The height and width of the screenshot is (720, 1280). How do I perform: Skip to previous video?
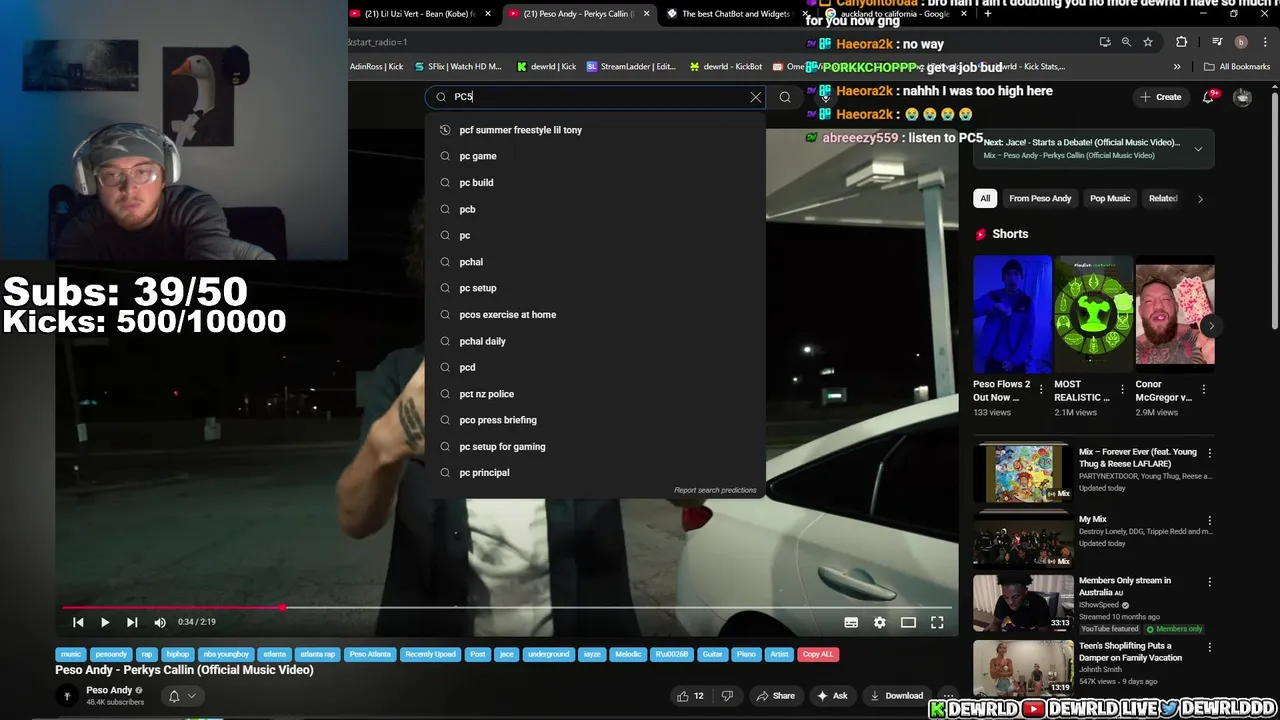point(78,622)
